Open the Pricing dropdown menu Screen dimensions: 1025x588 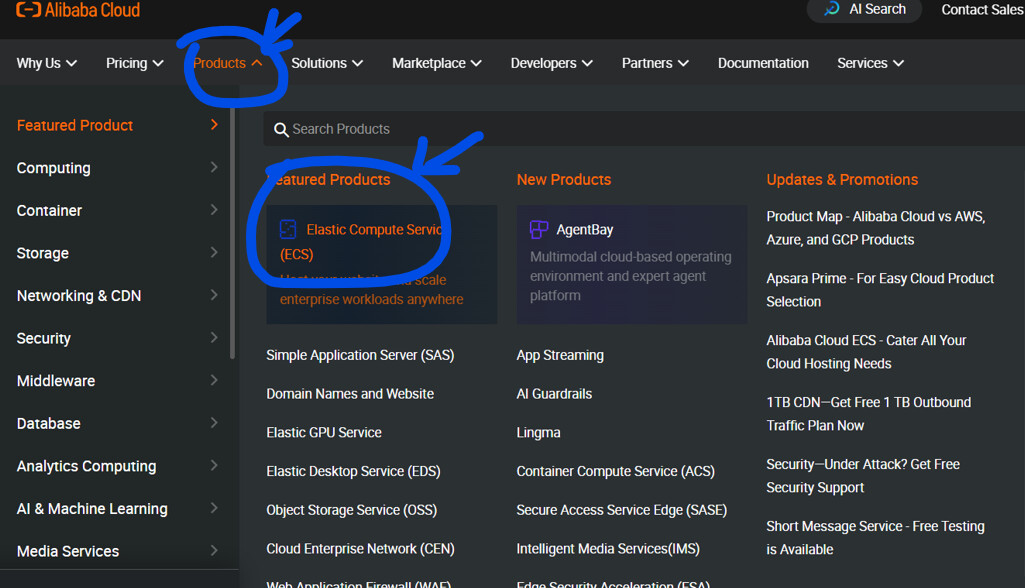pyautogui.click(x=134, y=63)
